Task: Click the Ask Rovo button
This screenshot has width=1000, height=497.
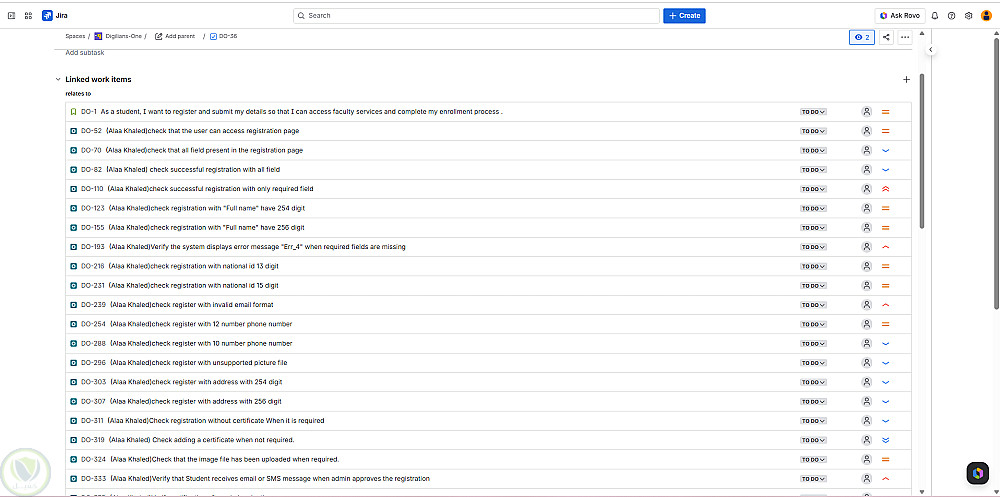Action: 898,16
